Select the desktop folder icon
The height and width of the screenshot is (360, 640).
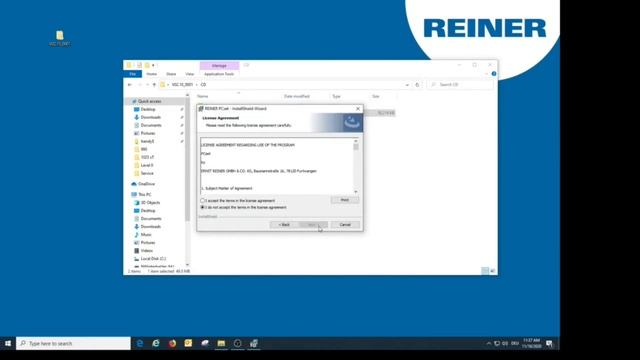tap(60, 38)
